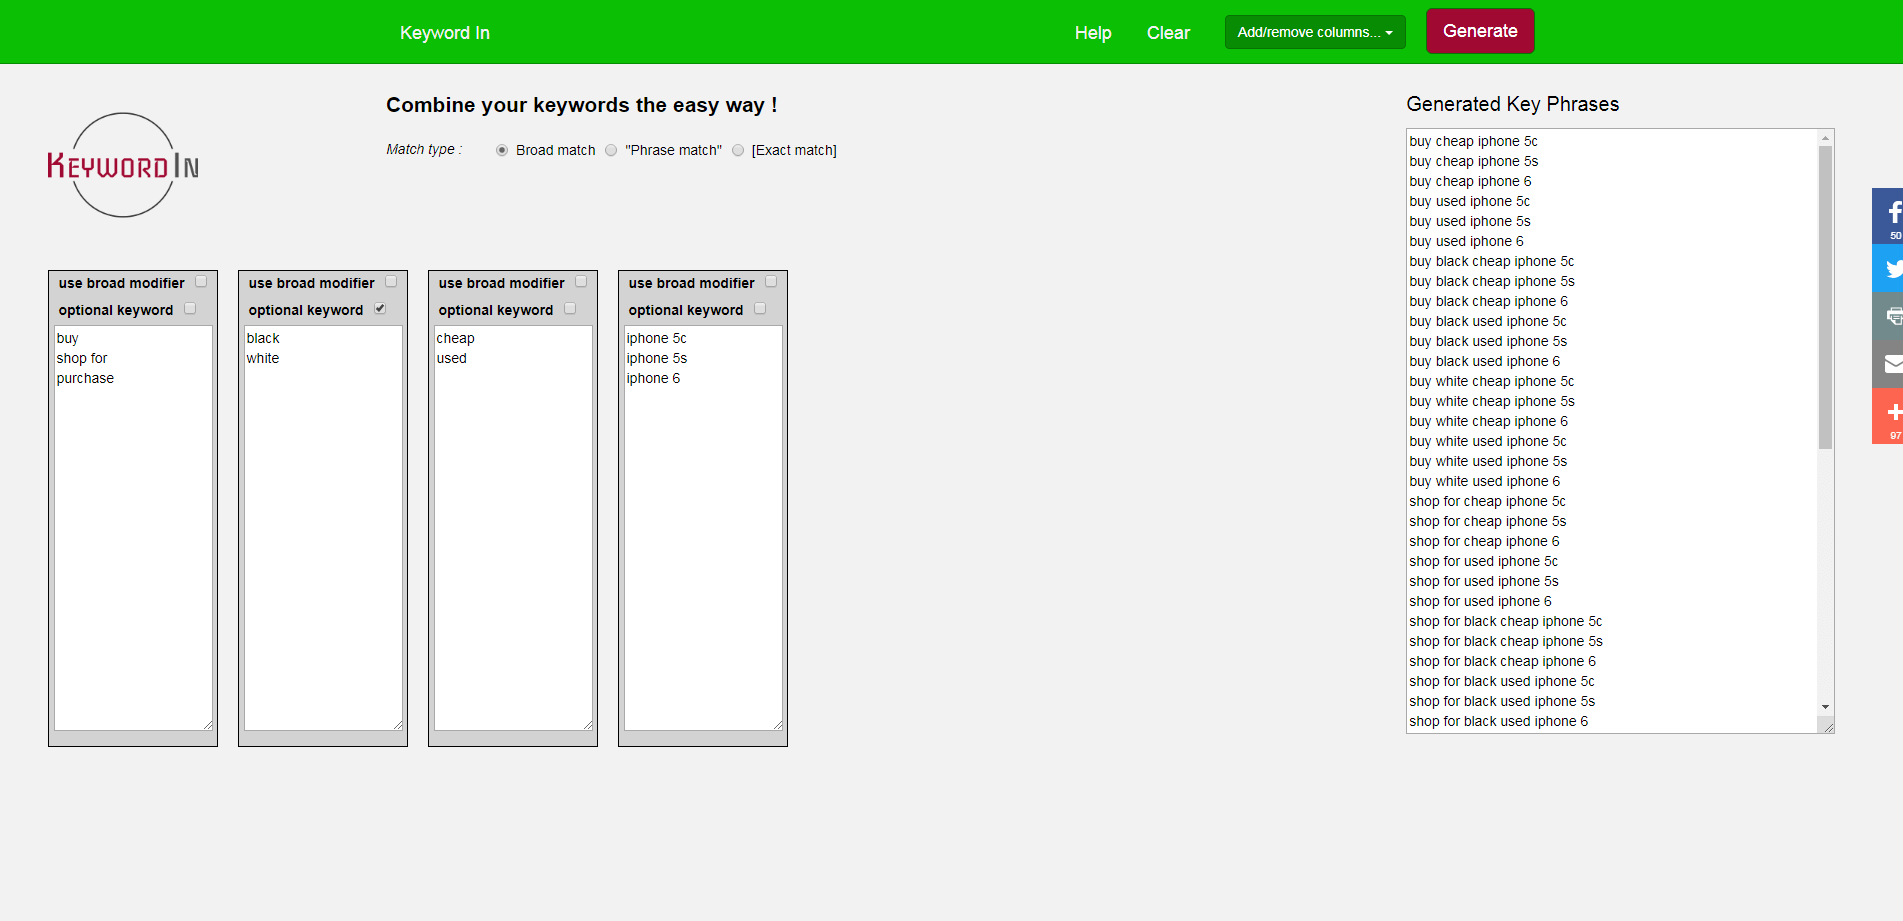Viewport: 1903px width, 921px height.
Task: Click scroll-up arrow of generated phrases list
Action: tap(1826, 138)
